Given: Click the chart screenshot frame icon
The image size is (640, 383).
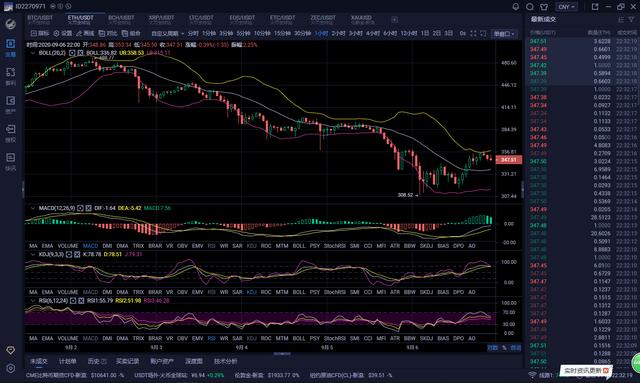Looking at the screenshot, I should pos(483,33).
